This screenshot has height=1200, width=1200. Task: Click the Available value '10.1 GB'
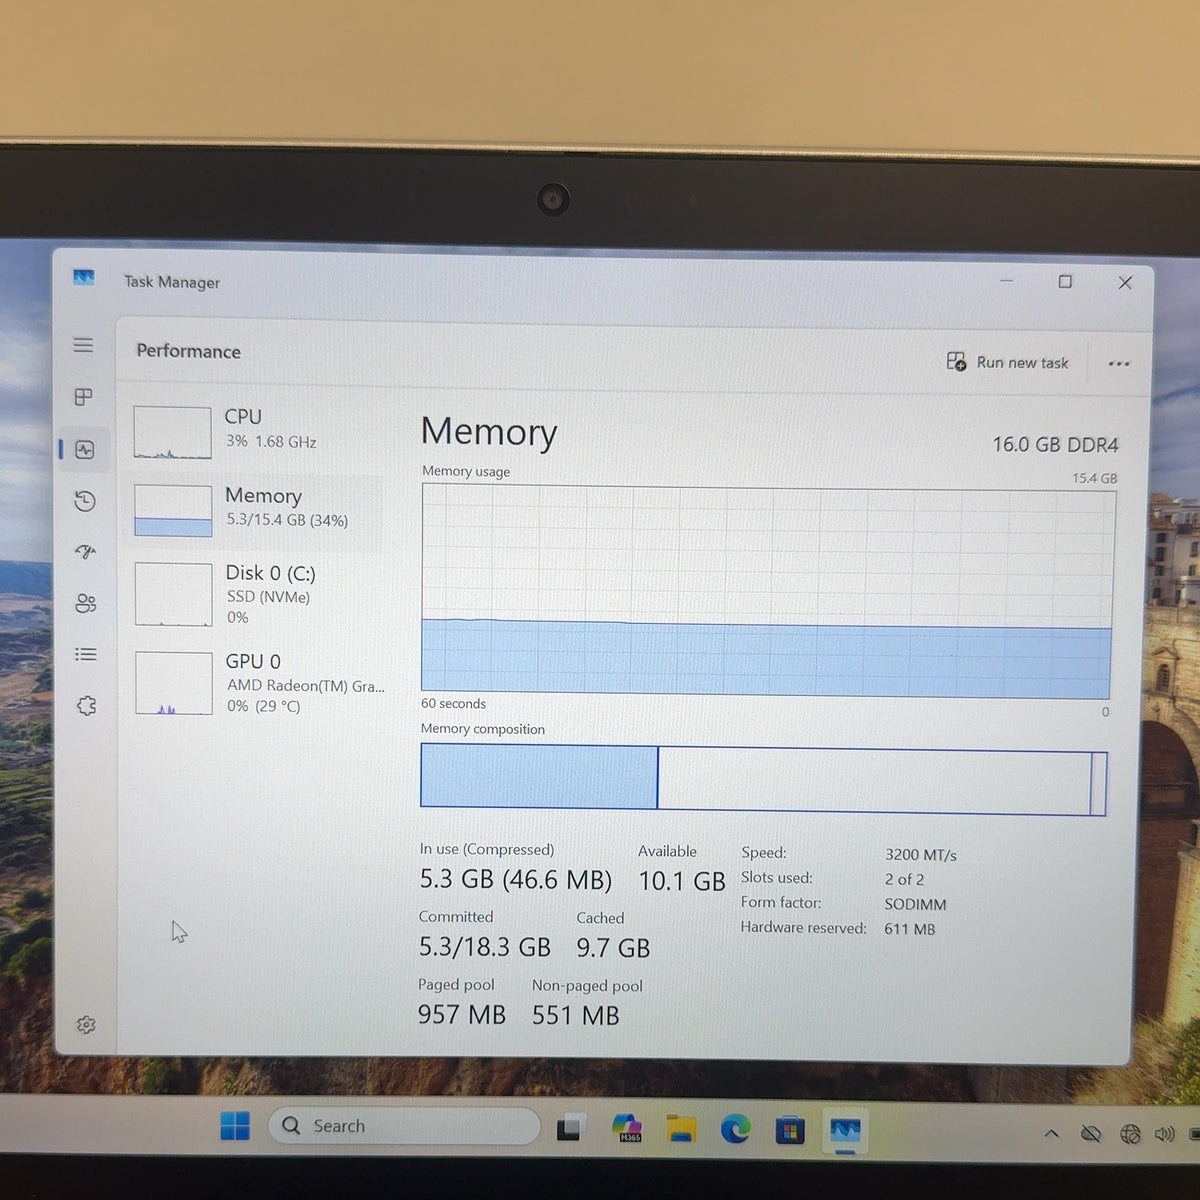pos(682,881)
